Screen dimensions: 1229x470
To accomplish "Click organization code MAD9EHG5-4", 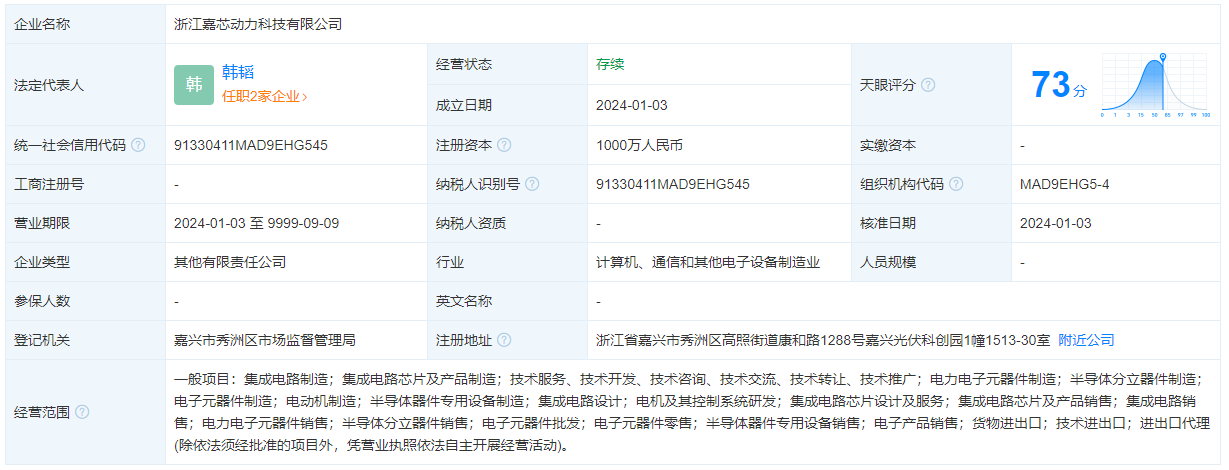I will pos(1064,184).
